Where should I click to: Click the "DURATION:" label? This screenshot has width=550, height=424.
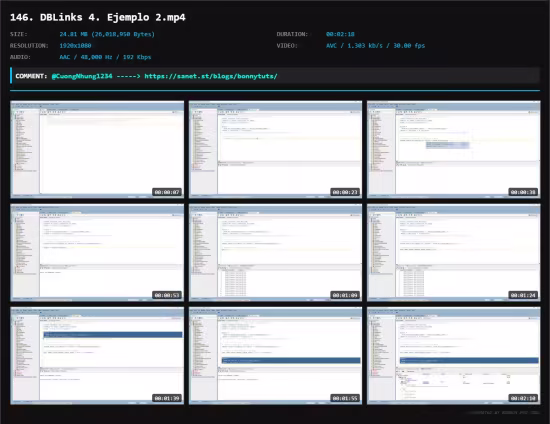tap(292, 34)
